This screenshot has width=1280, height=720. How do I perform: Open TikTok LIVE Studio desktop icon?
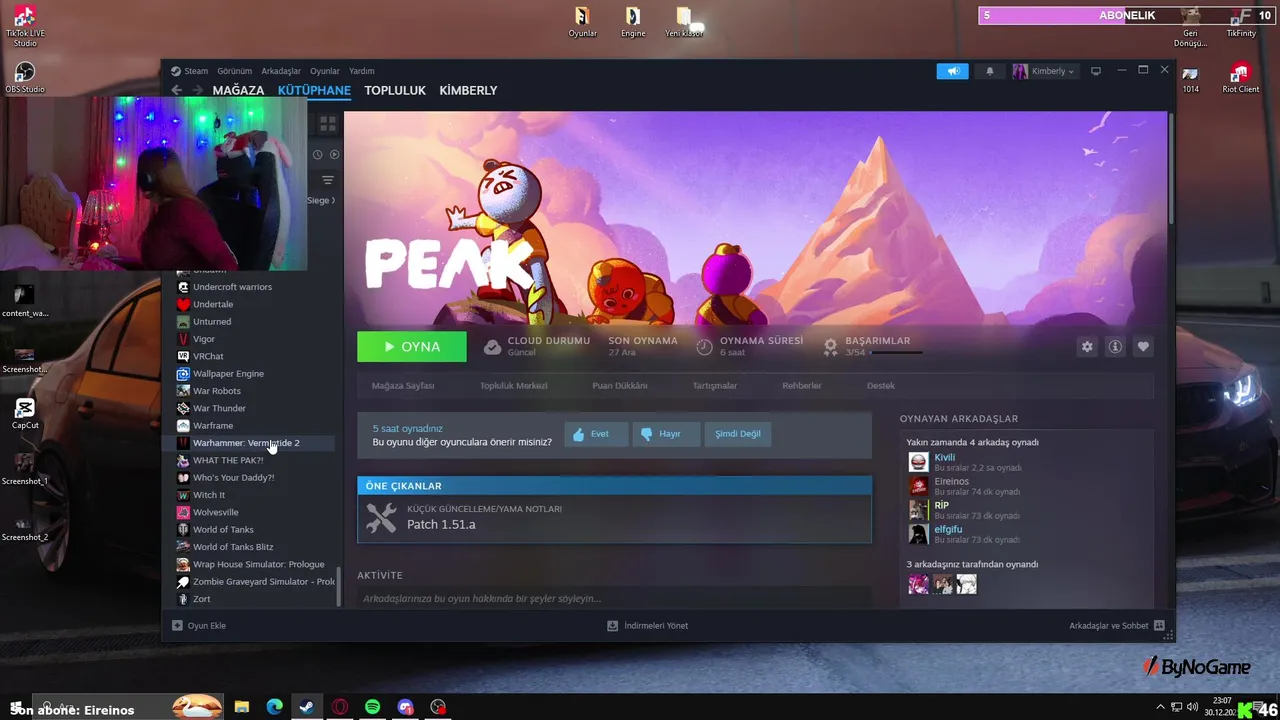[x=25, y=26]
